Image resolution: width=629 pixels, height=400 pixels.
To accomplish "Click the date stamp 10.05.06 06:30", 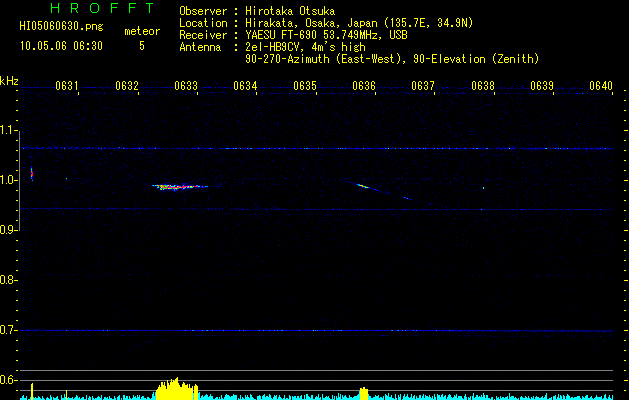I will [x=61, y=46].
